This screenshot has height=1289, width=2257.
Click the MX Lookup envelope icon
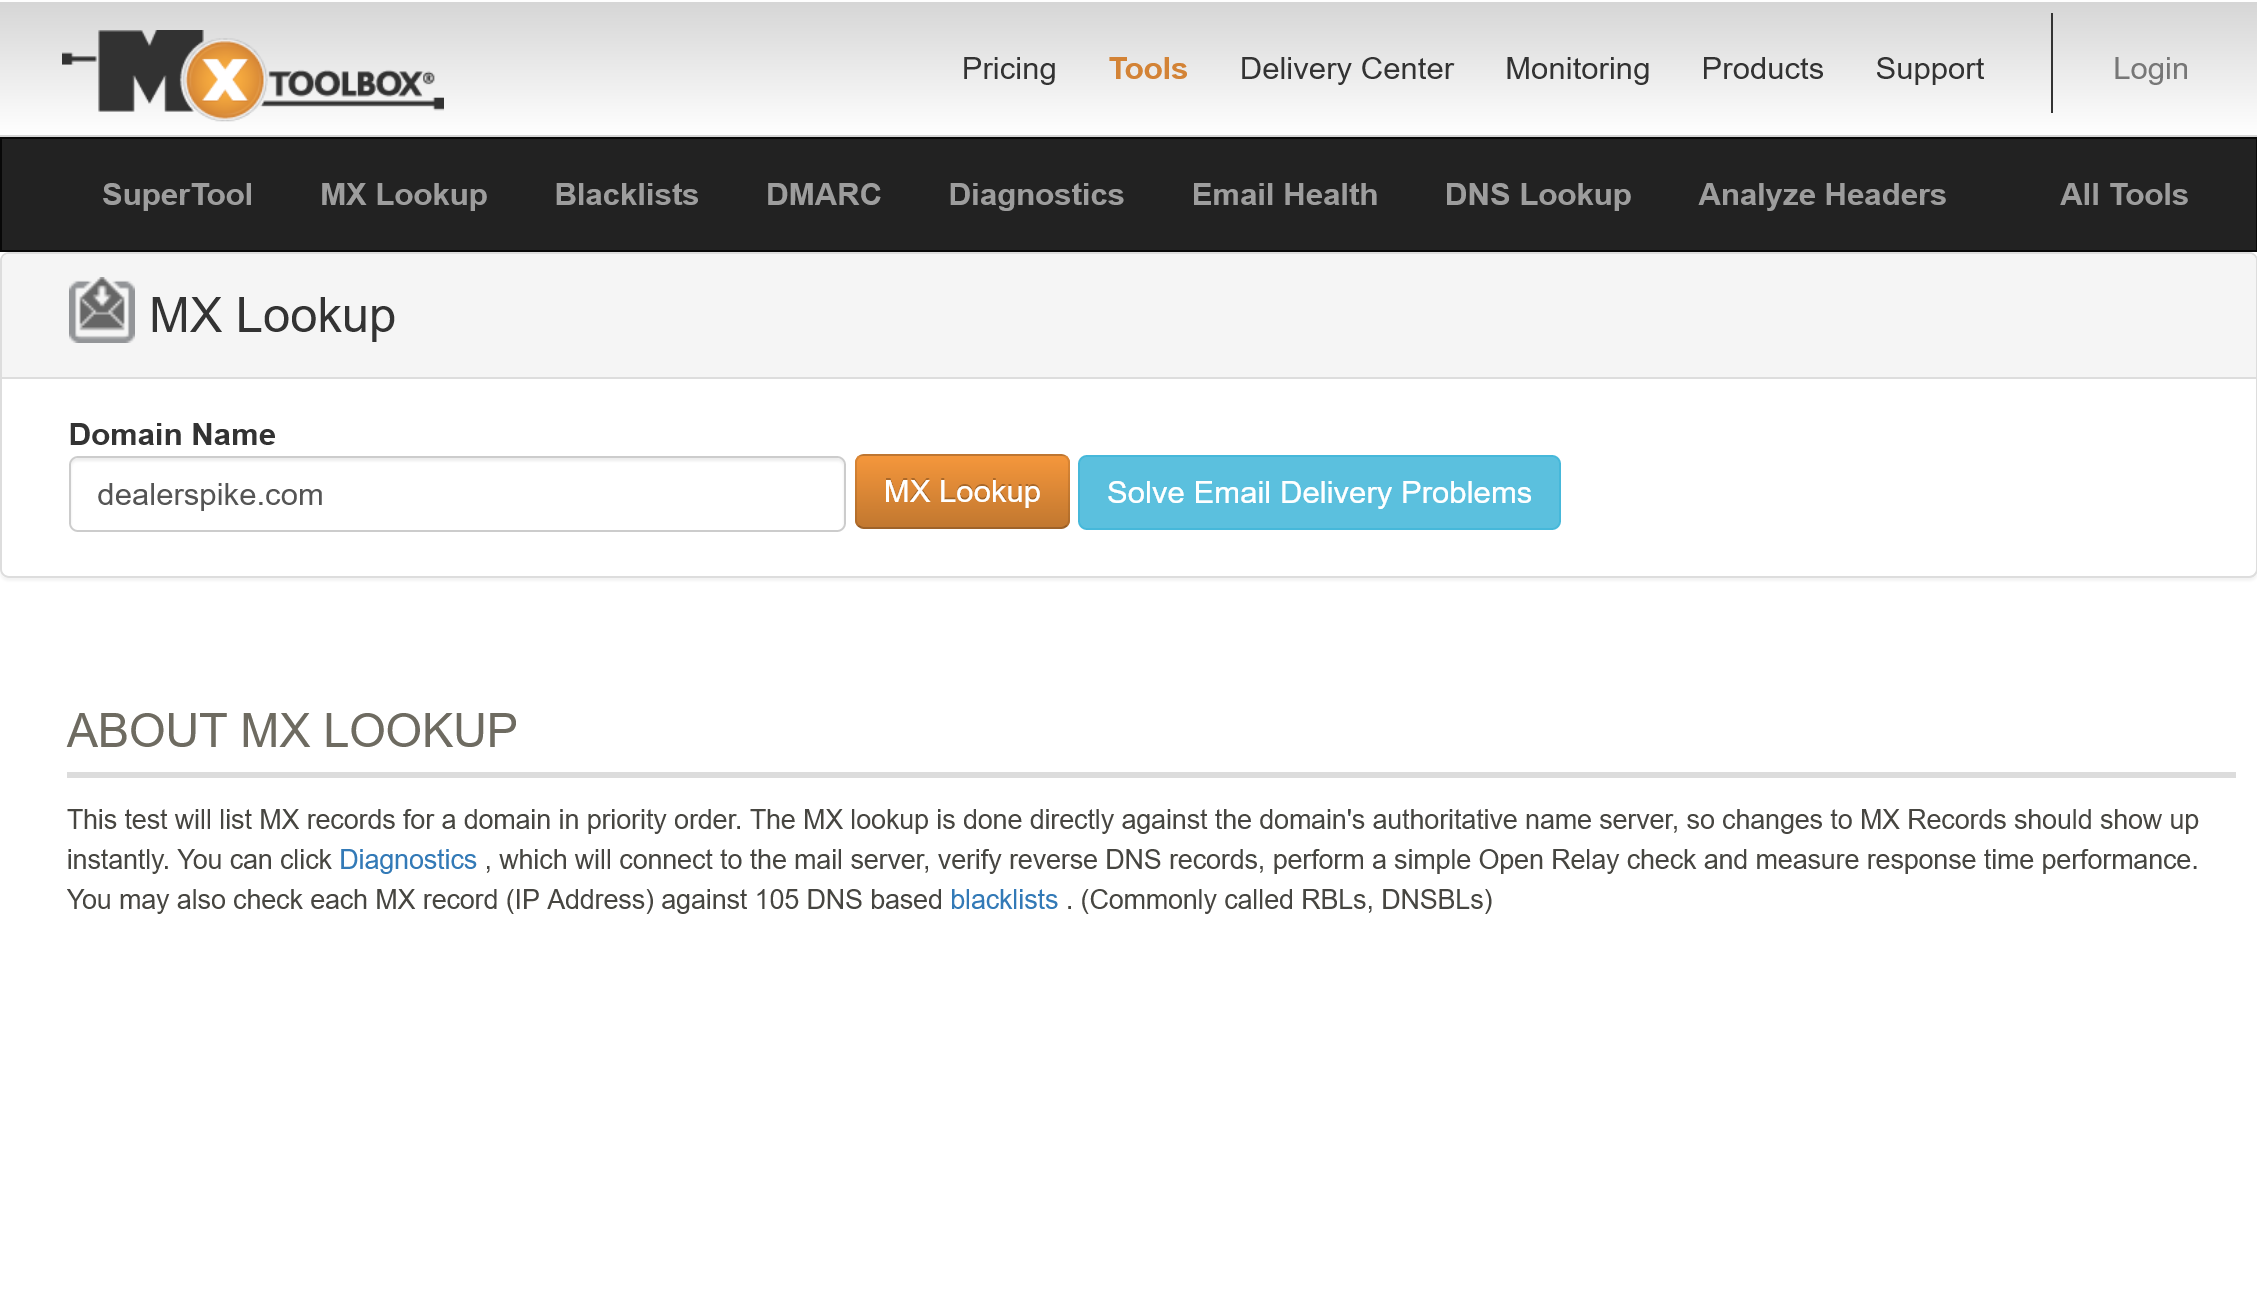click(x=101, y=311)
